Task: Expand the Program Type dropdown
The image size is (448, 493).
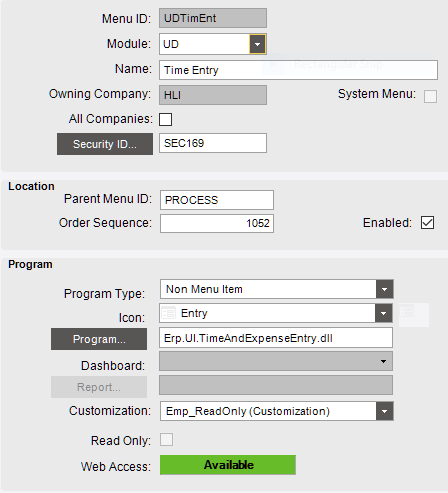Action: tap(384, 289)
